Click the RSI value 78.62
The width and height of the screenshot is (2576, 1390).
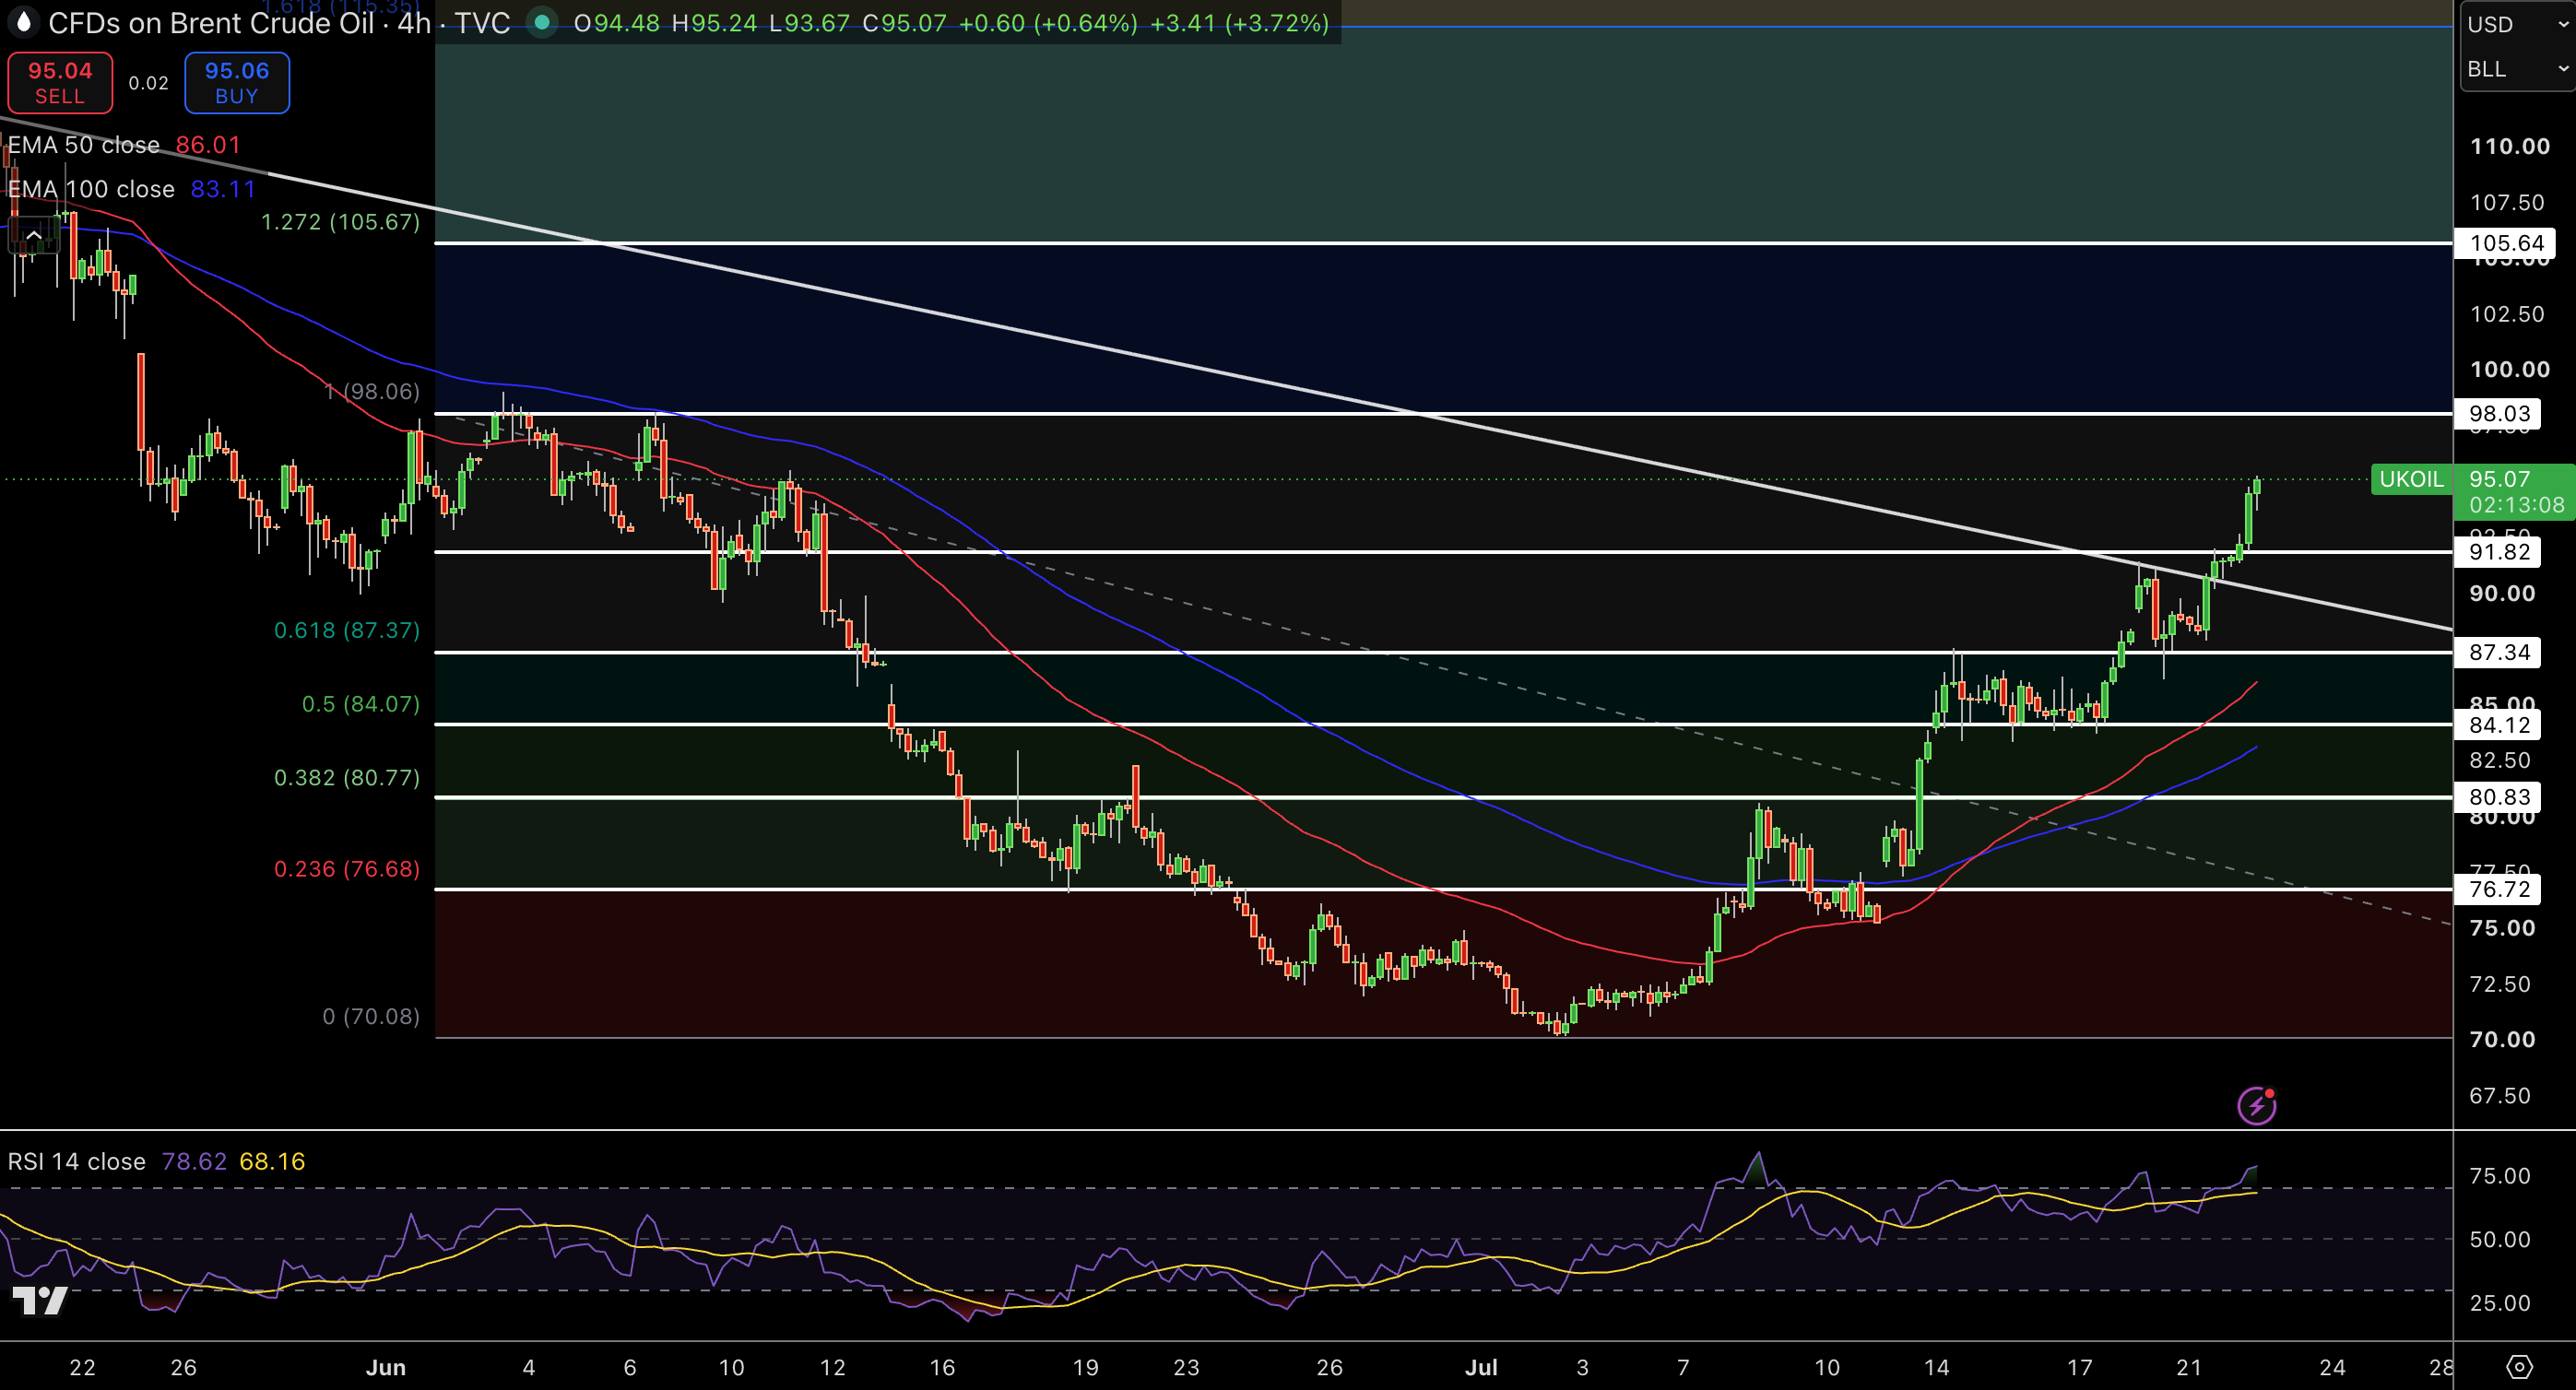pyautogui.click(x=194, y=1161)
